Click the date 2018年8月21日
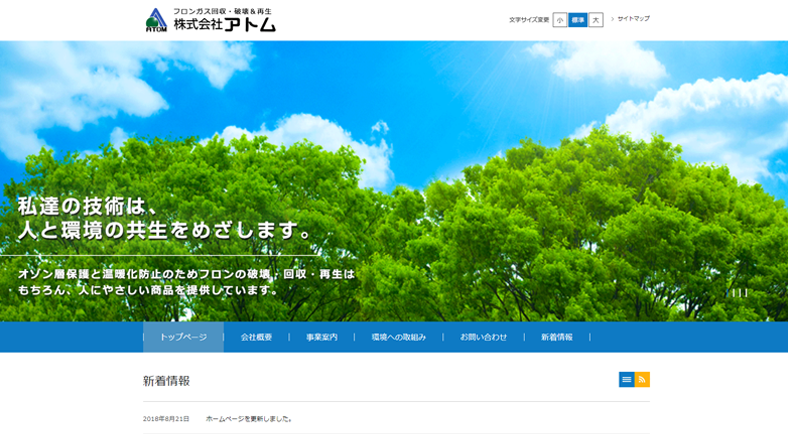 pyautogui.click(x=166, y=419)
